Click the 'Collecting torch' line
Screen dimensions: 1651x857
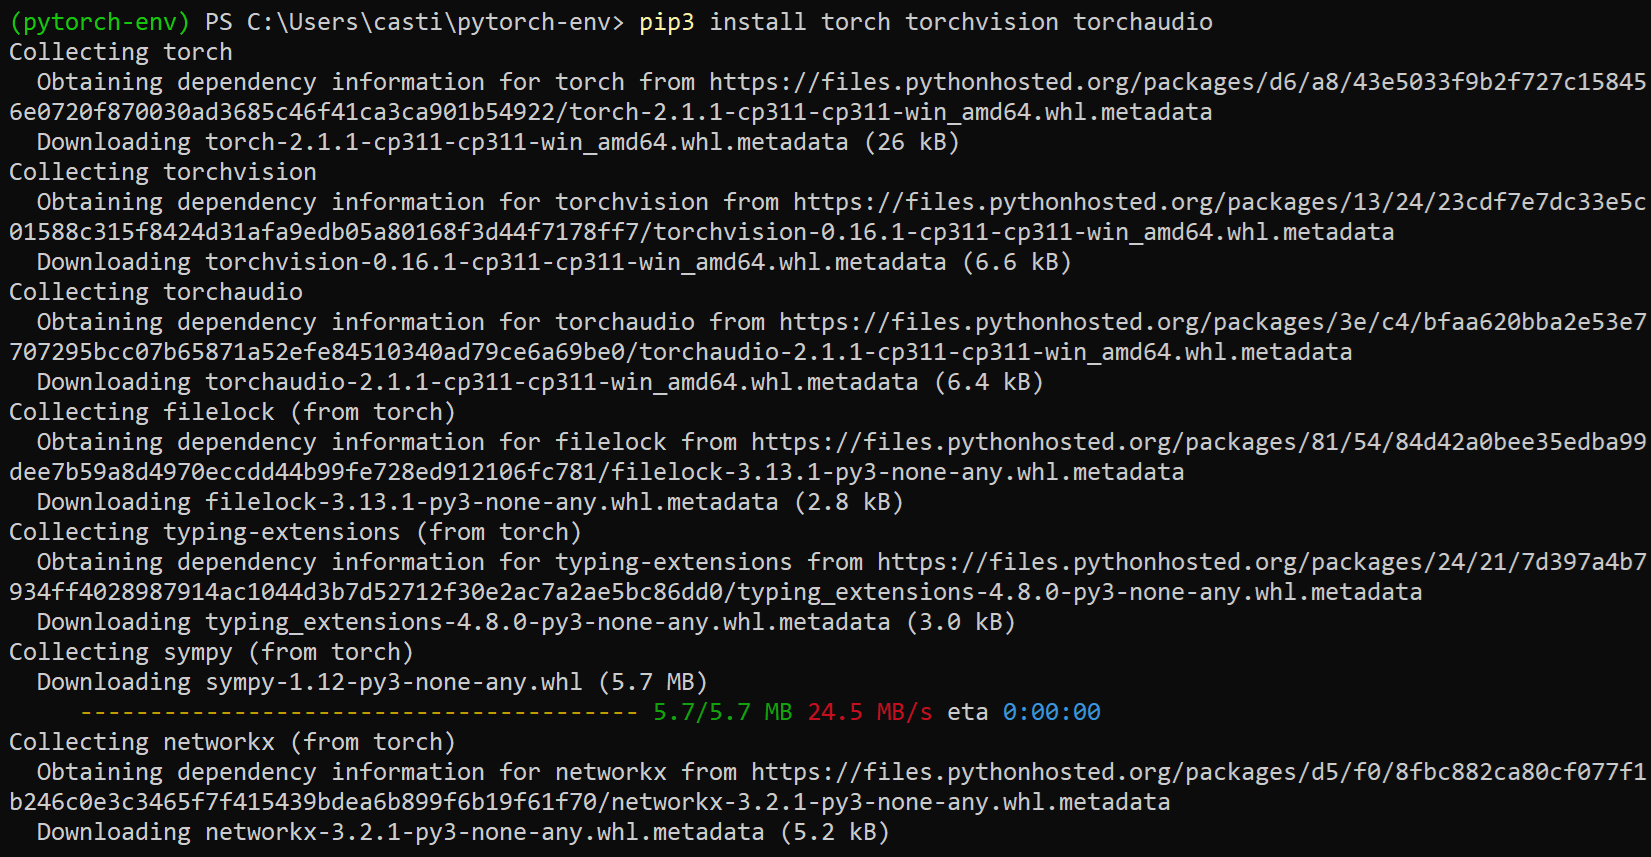(121, 52)
